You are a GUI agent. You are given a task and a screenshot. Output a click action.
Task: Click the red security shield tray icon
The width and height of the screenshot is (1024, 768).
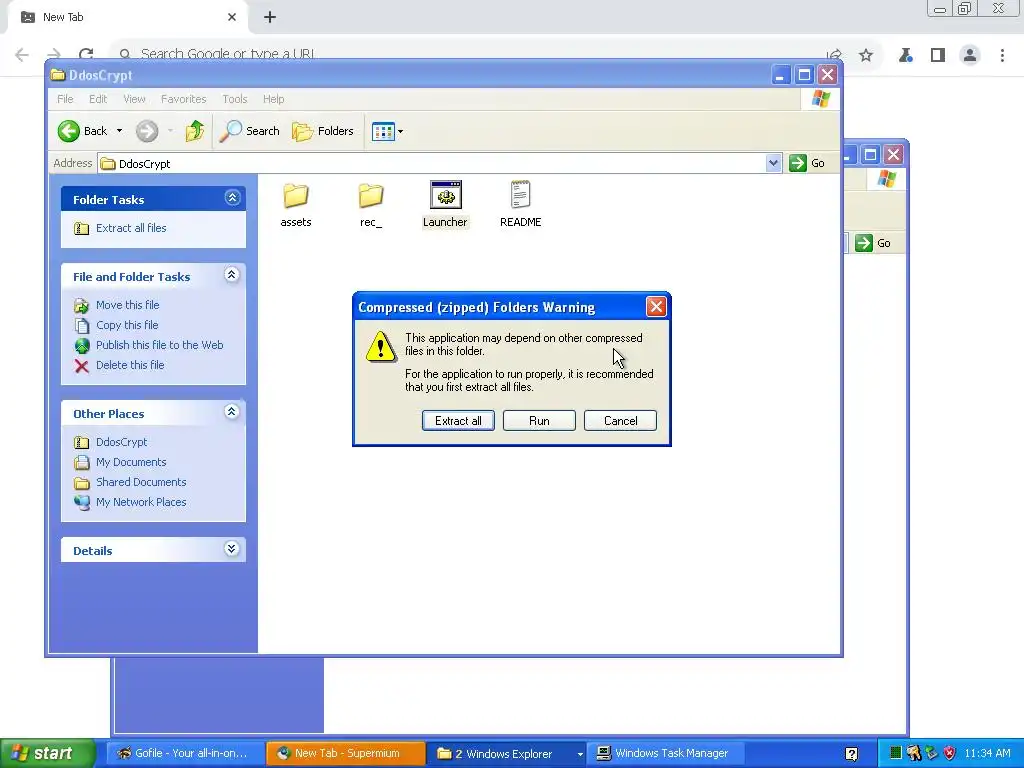tap(950, 754)
